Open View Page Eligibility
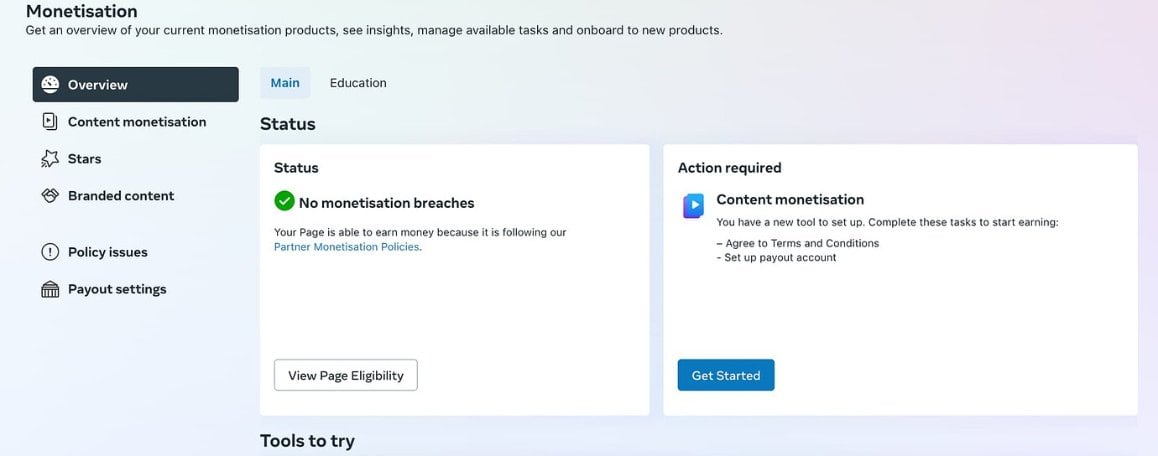 [346, 375]
